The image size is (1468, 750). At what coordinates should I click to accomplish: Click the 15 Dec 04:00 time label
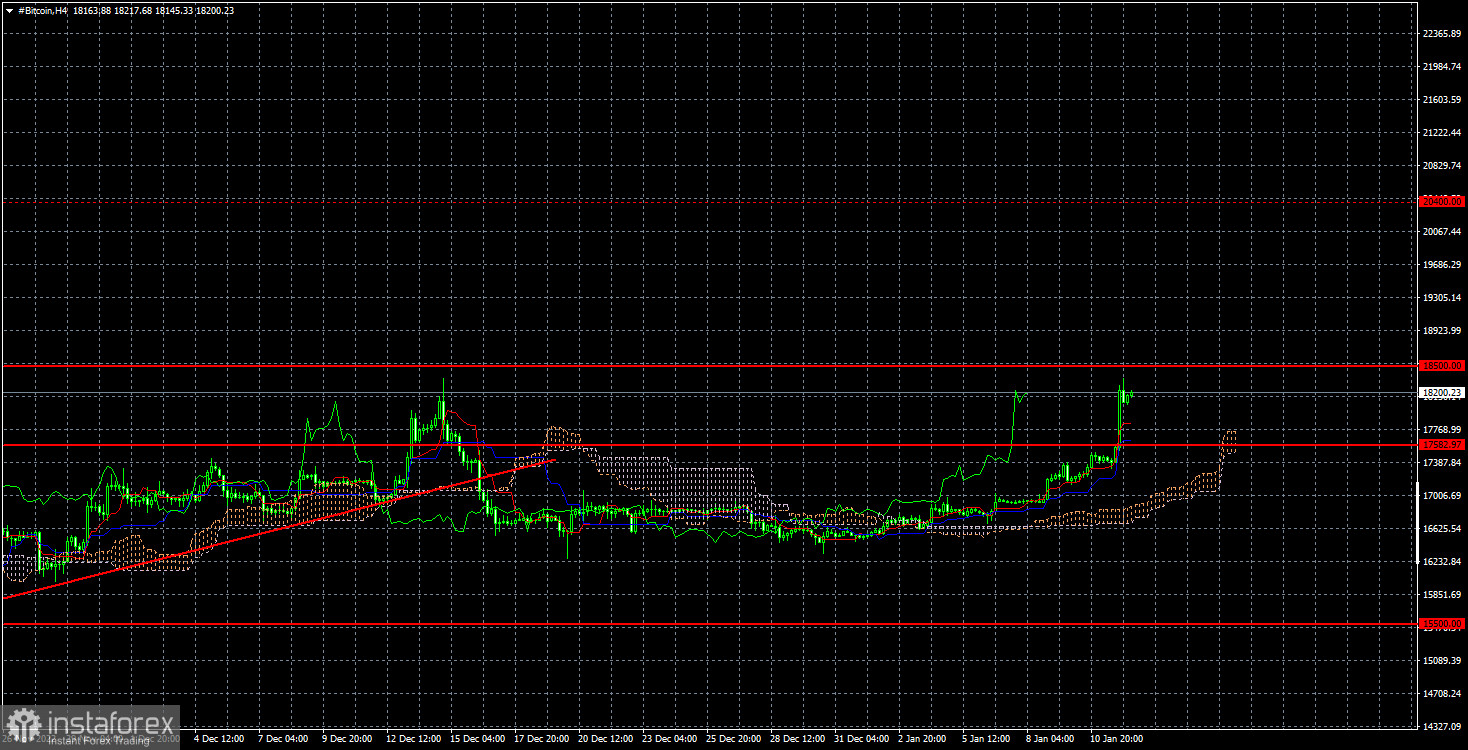[x=478, y=739]
